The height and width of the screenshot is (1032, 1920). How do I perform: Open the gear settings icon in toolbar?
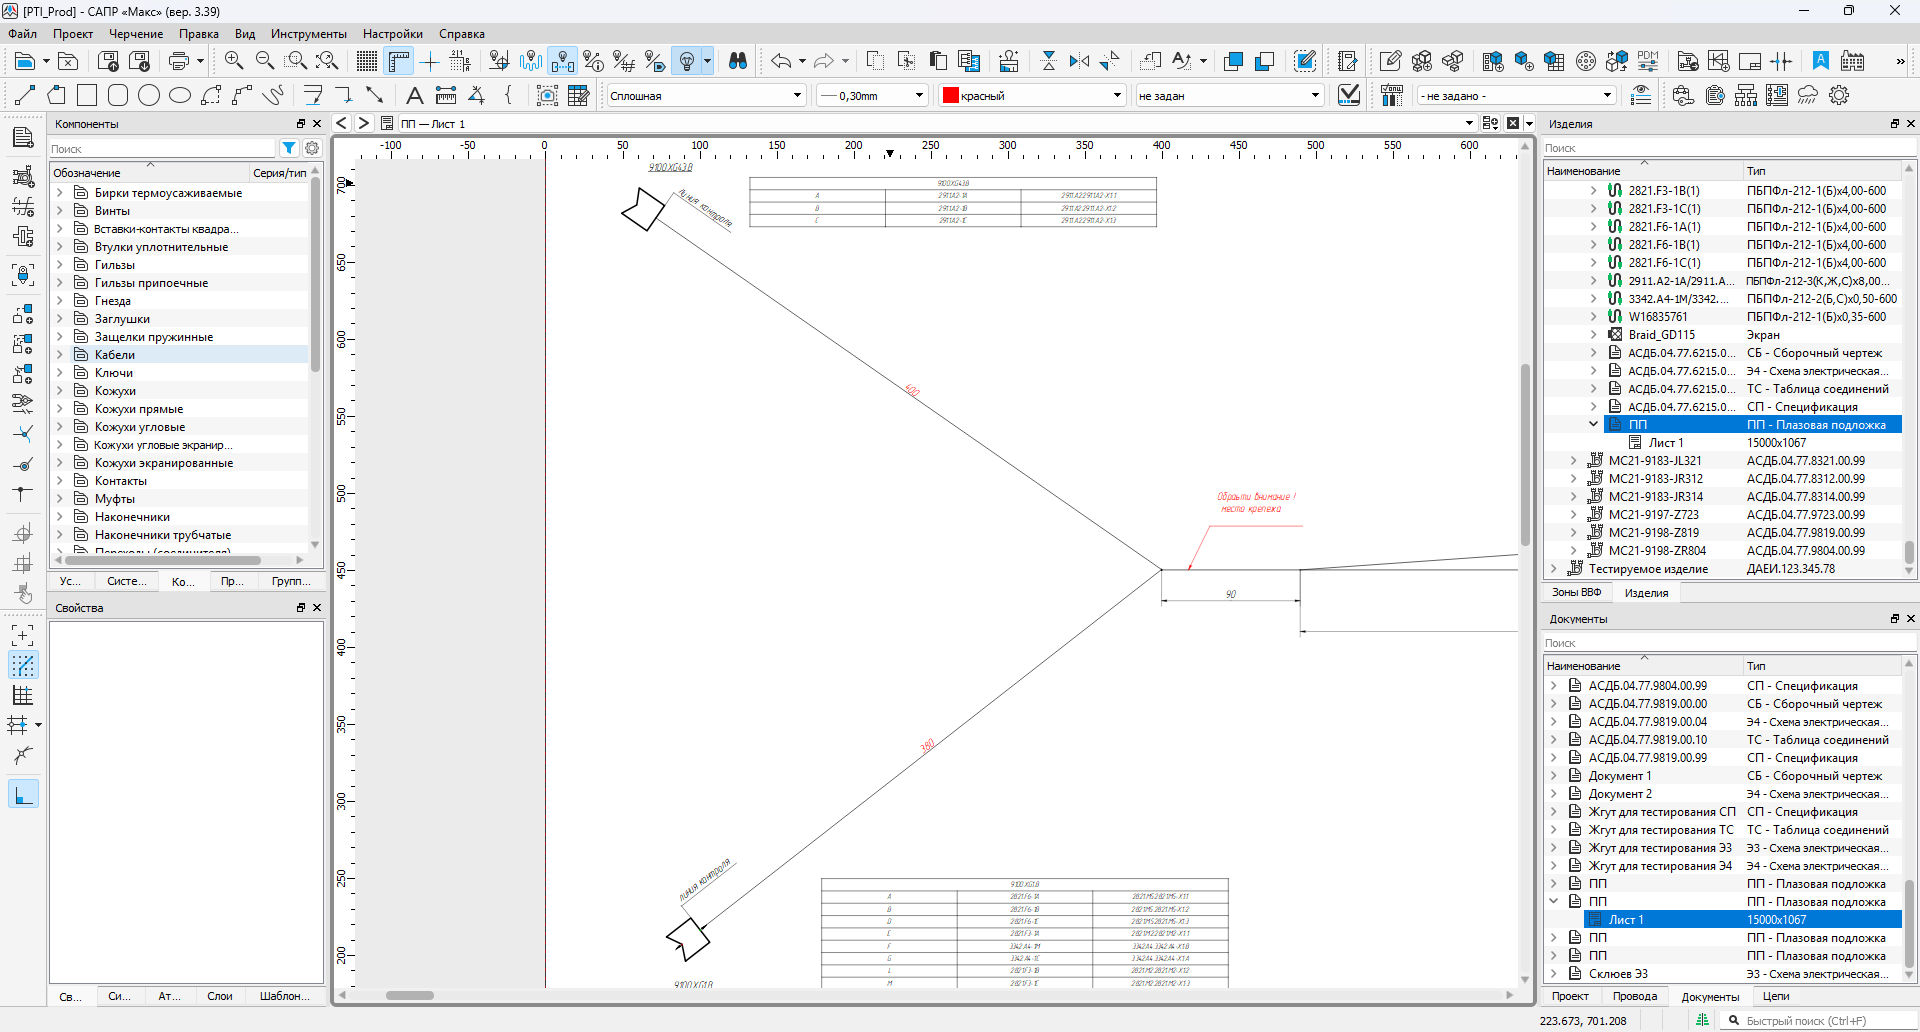click(1839, 96)
